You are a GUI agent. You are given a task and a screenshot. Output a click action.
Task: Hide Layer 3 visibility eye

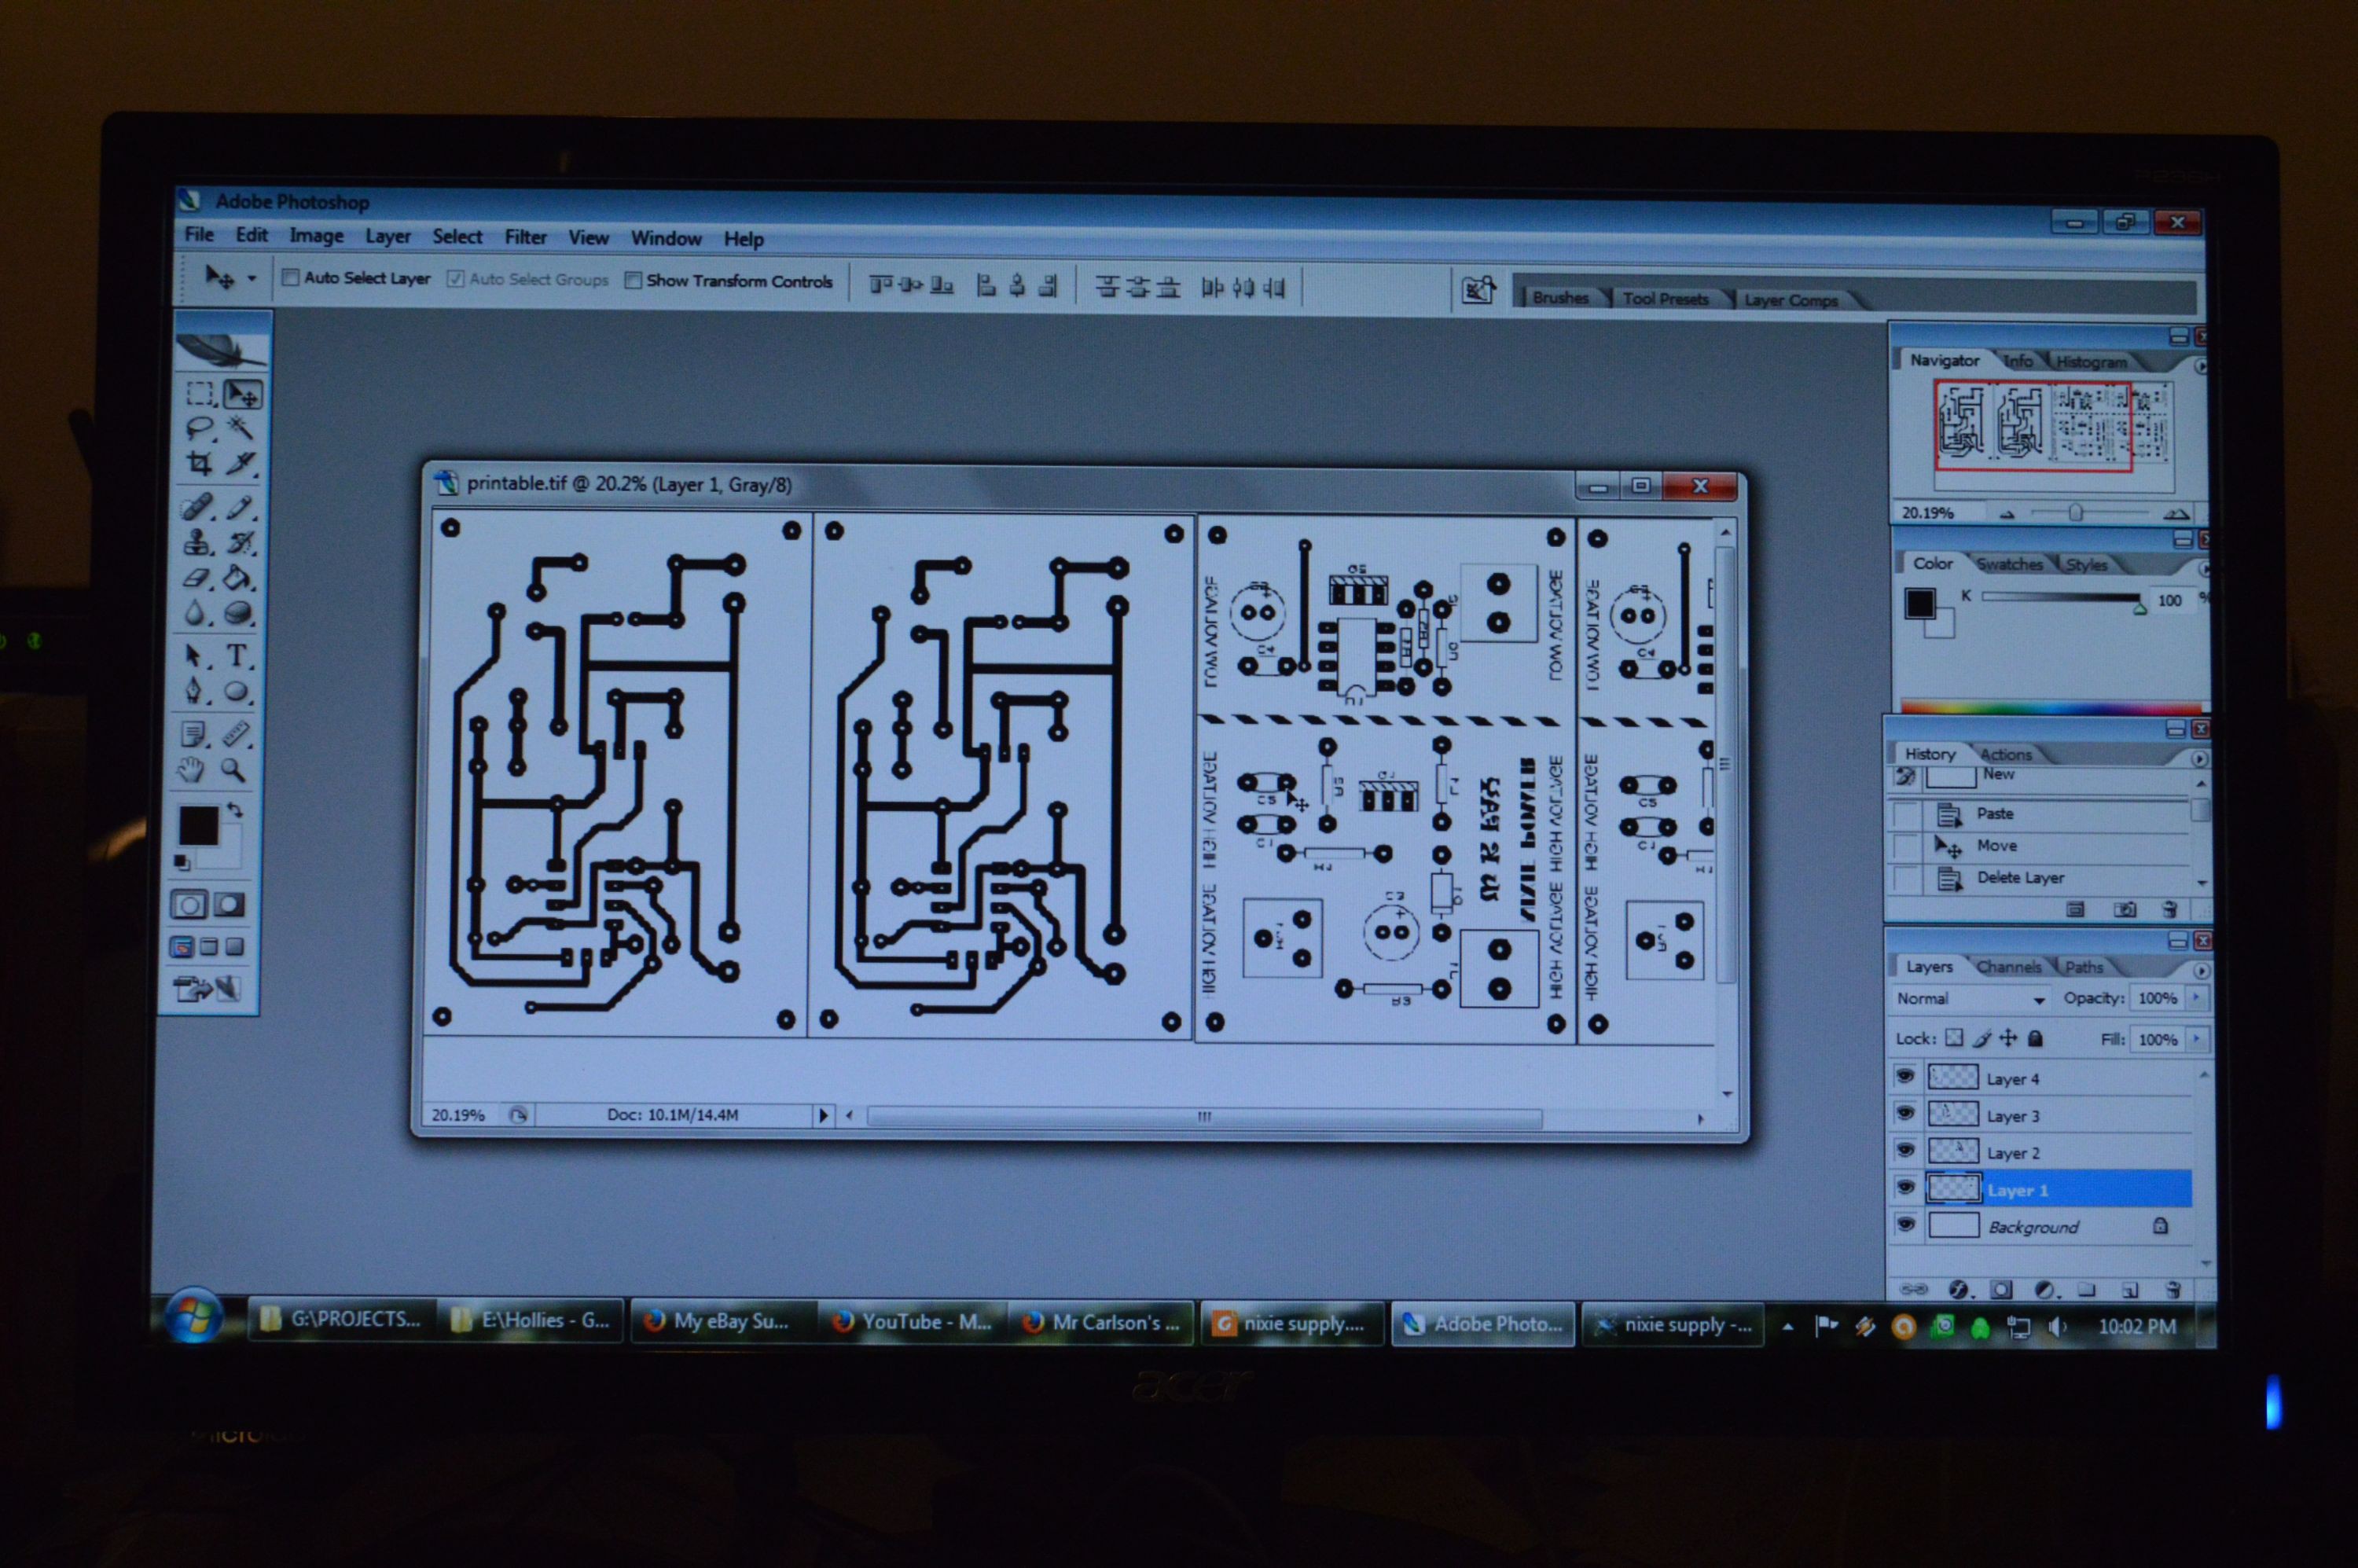point(1905,1114)
